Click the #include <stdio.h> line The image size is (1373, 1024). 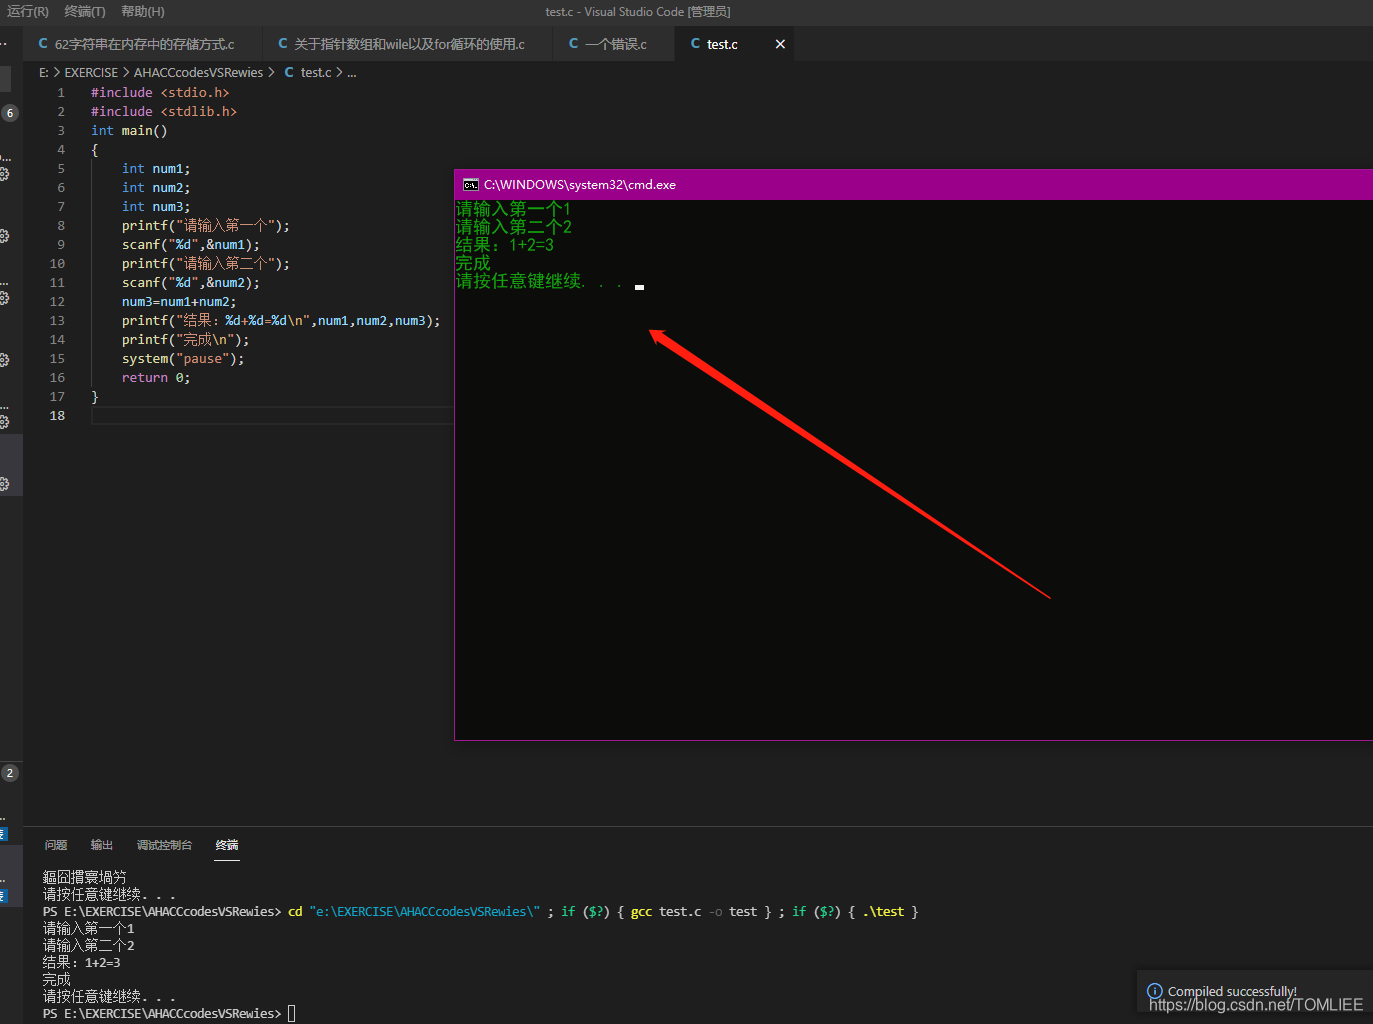(160, 92)
